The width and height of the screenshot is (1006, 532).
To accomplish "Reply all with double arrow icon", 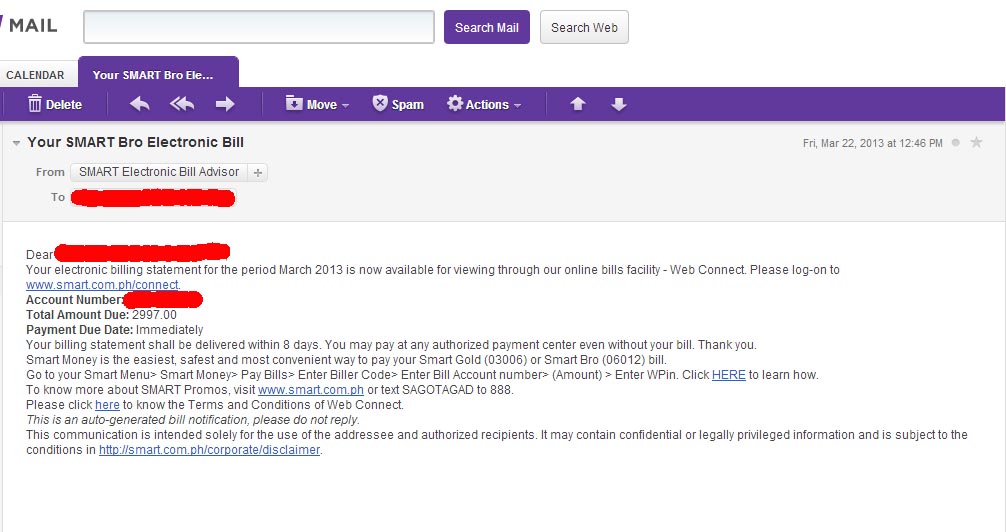I will 182,104.
